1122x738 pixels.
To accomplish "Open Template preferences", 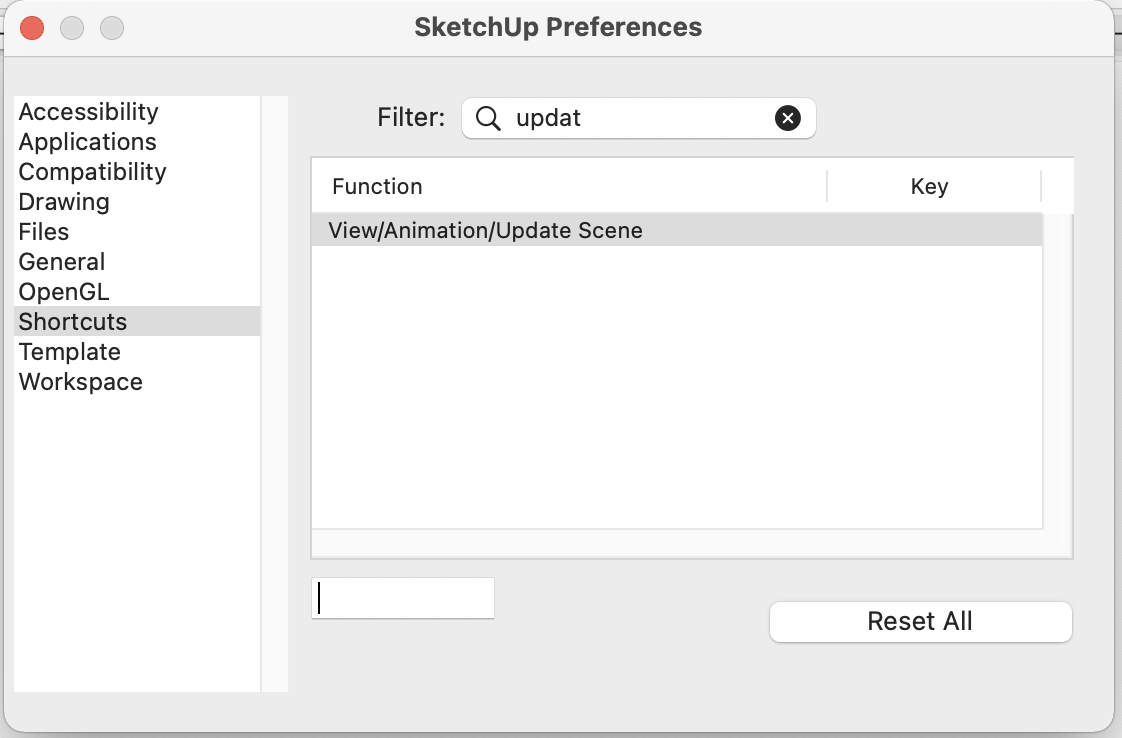I will (x=69, y=352).
